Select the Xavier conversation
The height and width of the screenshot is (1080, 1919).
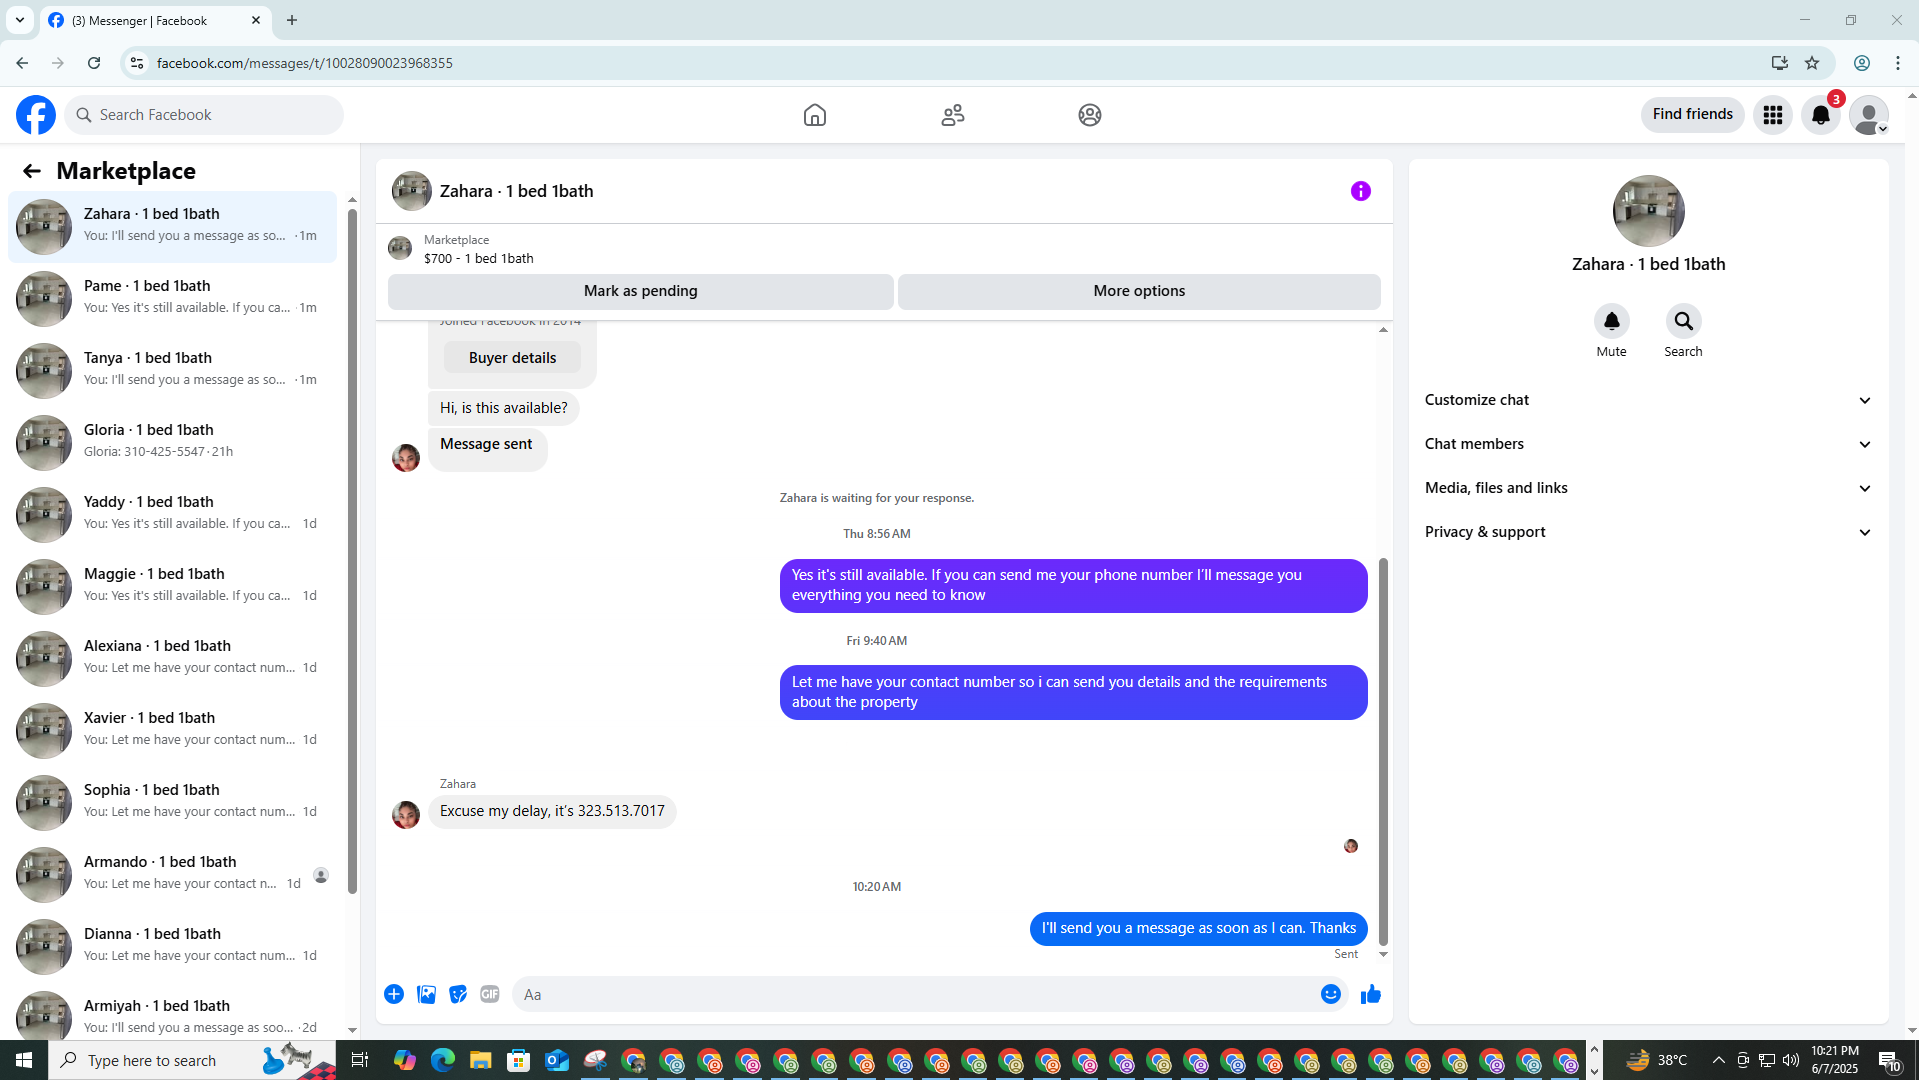[x=172, y=729]
